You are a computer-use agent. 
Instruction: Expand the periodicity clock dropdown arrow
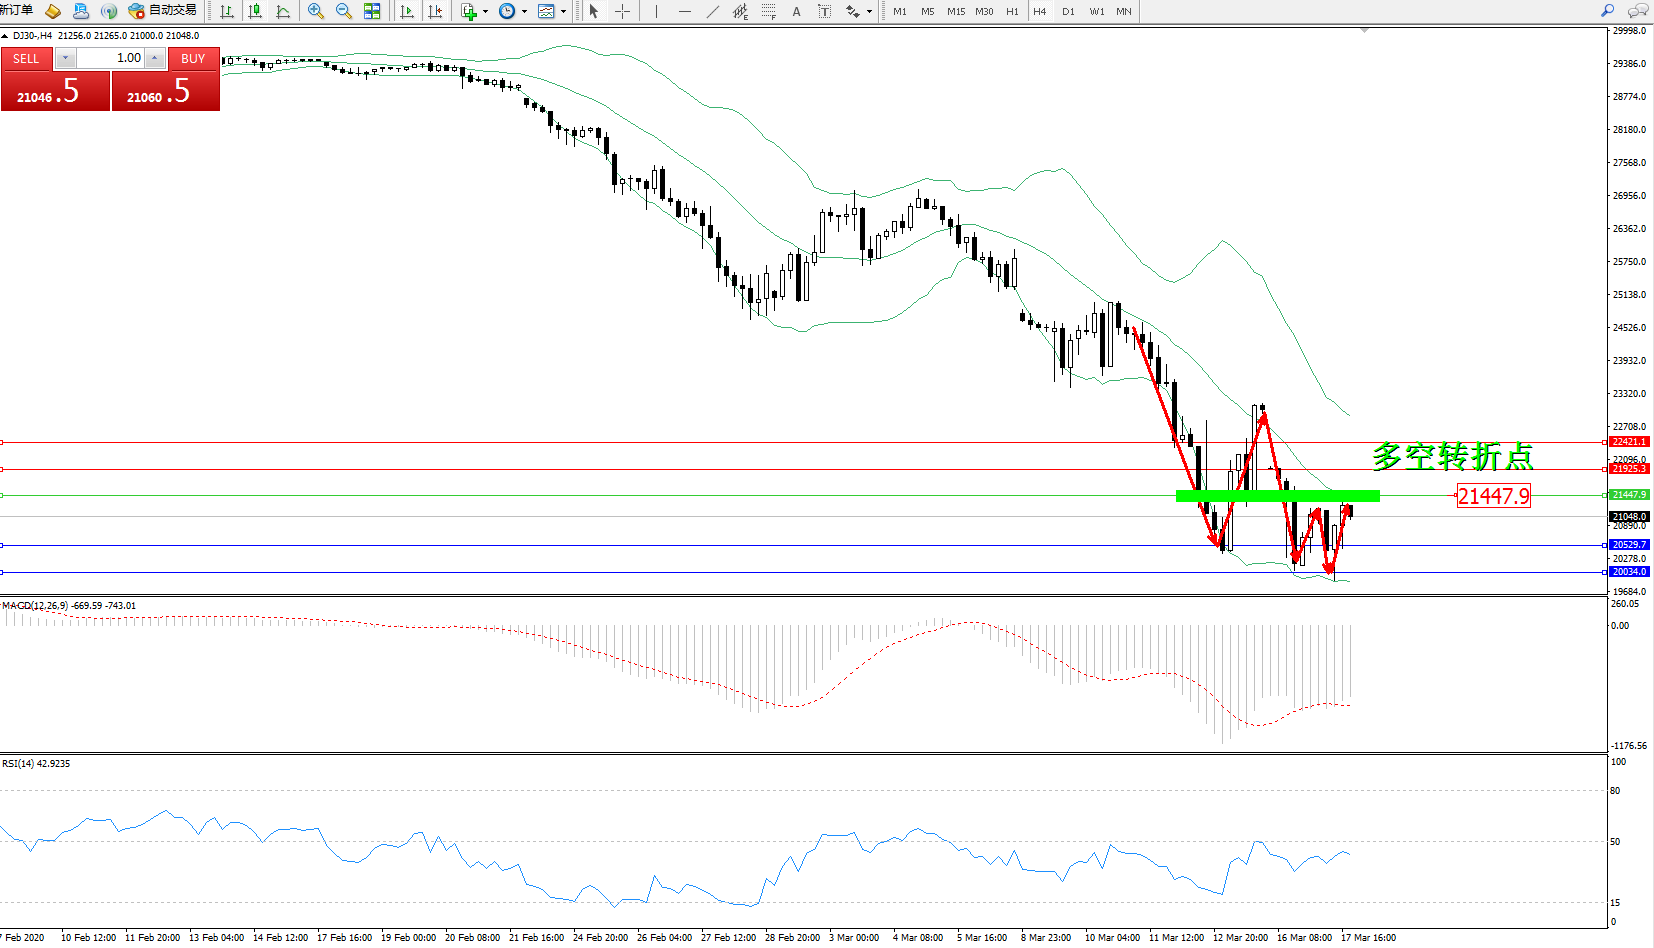pos(524,12)
